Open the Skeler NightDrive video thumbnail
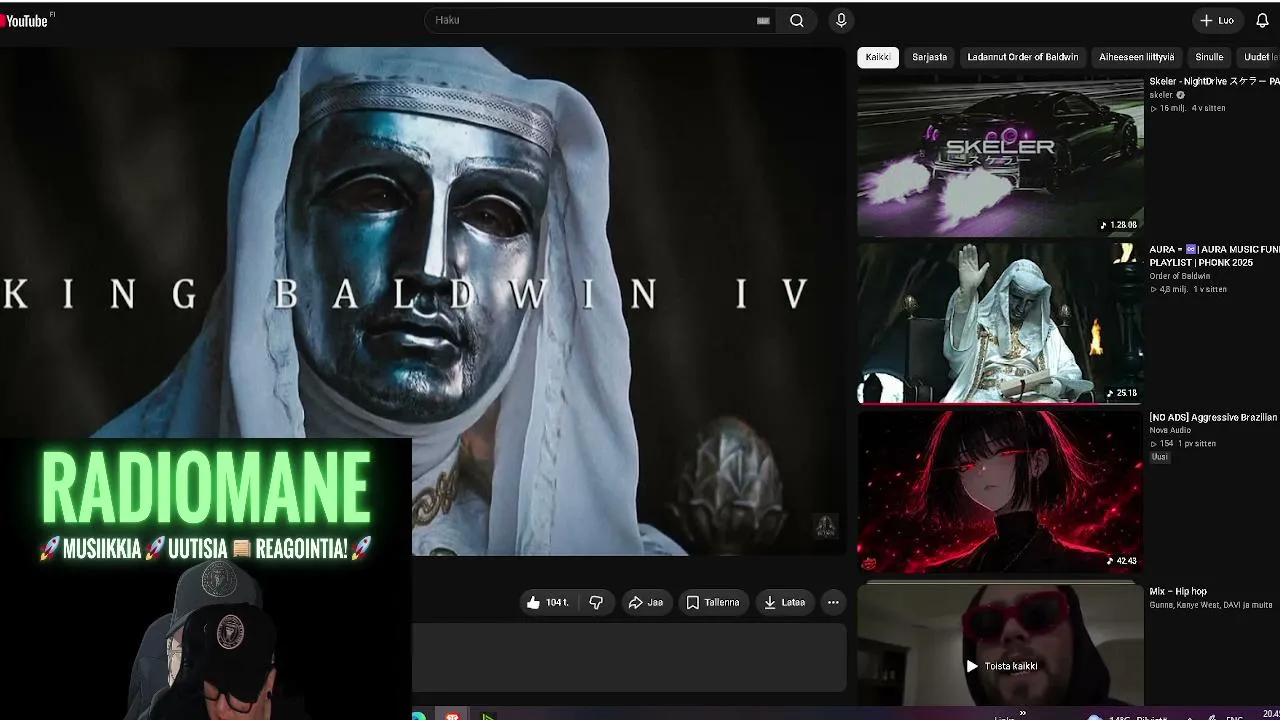The image size is (1280, 720). click(1000, 157)
